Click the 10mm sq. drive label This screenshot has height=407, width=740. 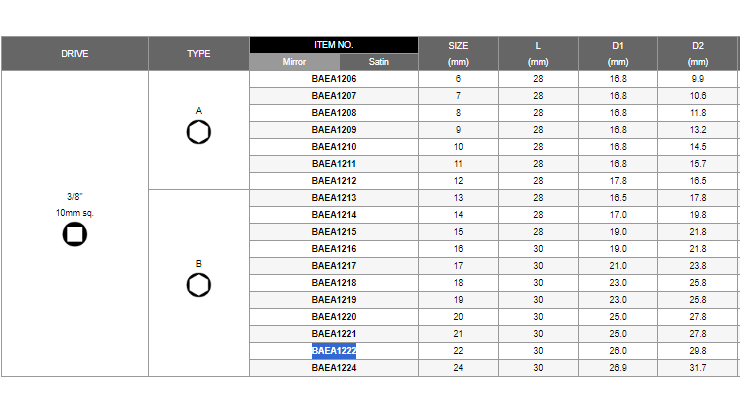point(75,213)
